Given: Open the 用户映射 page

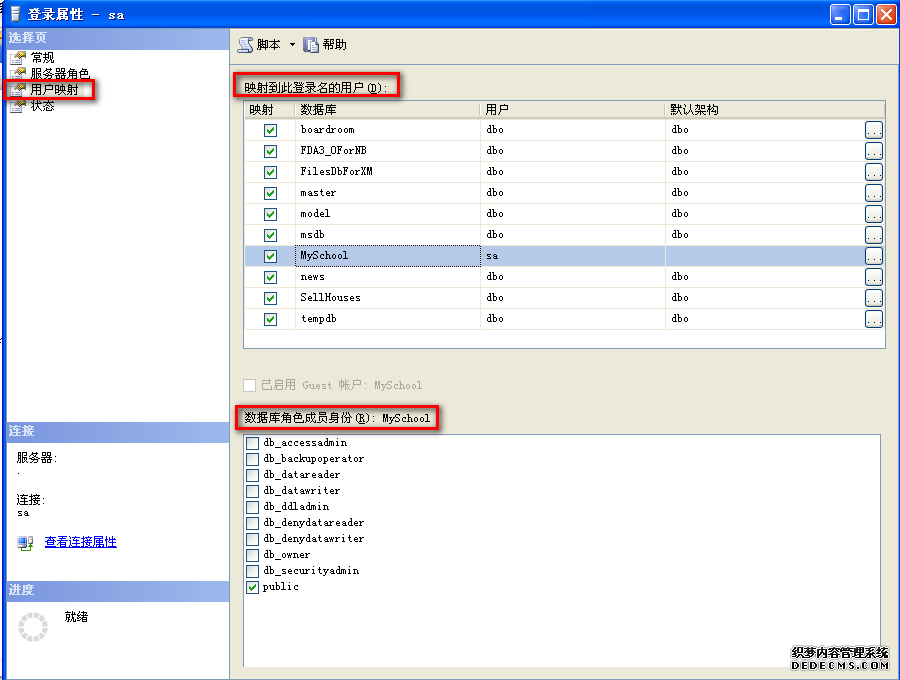Looking at the screenshot, I should tap(54, 90).
